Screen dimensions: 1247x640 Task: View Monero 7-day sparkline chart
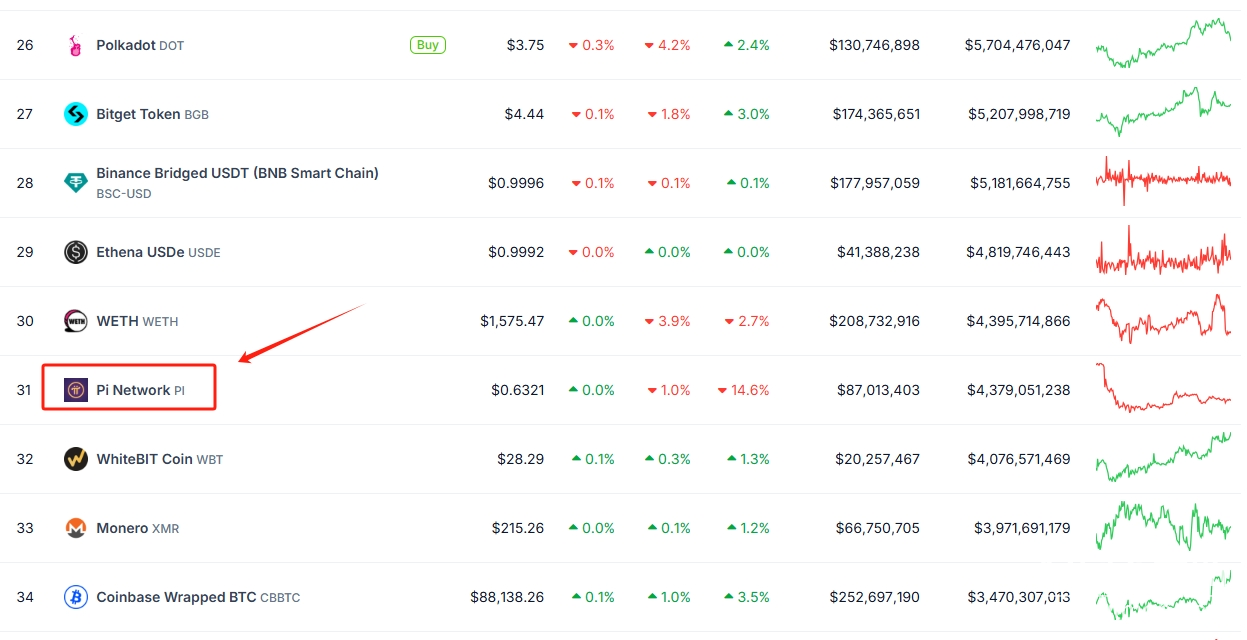[1163, 526]
